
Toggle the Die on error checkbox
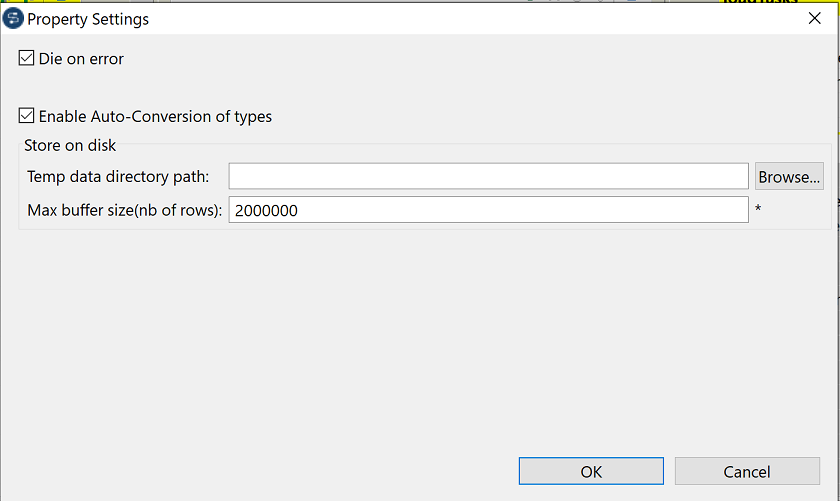click(x=26, y=59)
